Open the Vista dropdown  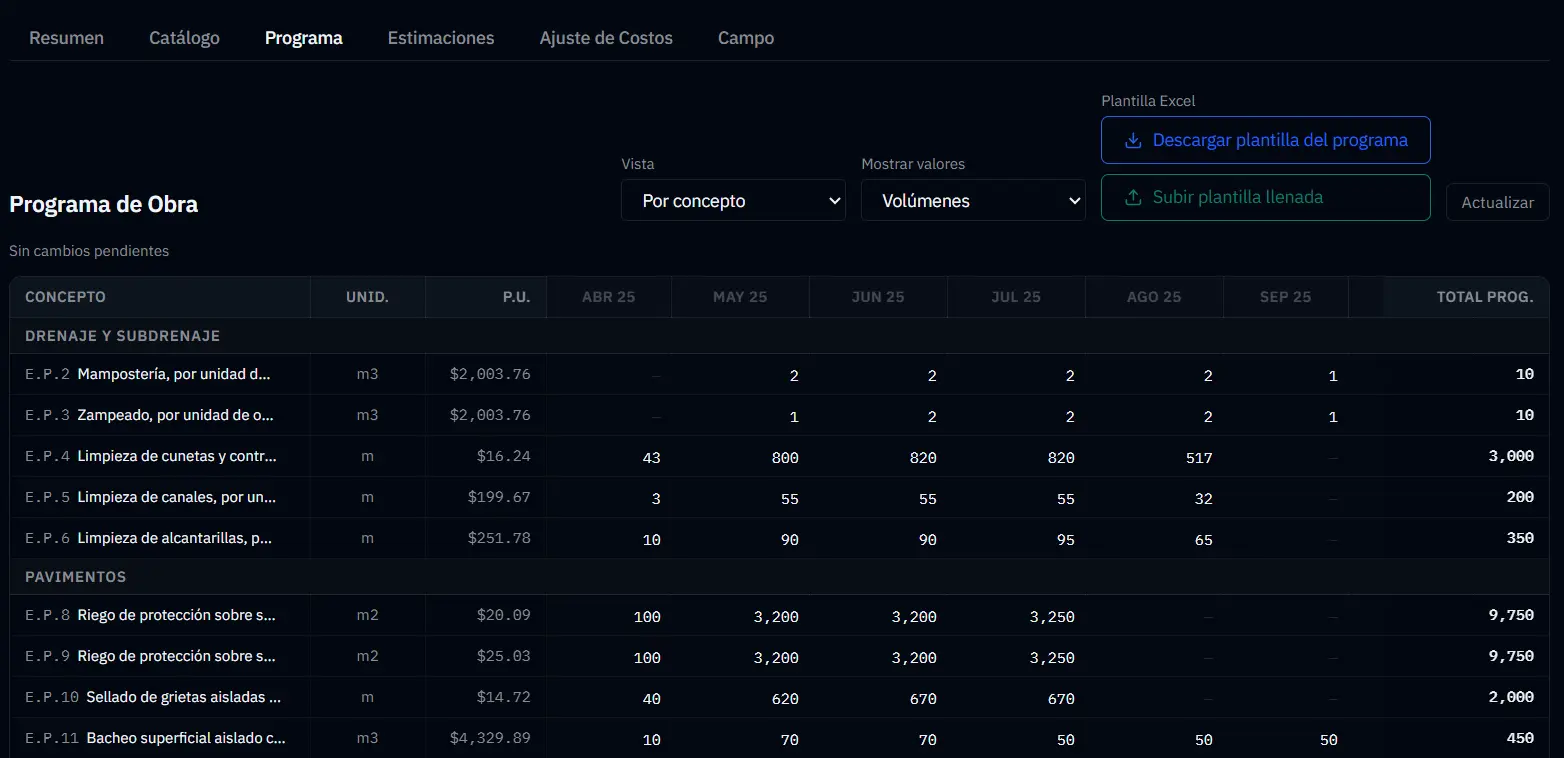pos(733,201)
